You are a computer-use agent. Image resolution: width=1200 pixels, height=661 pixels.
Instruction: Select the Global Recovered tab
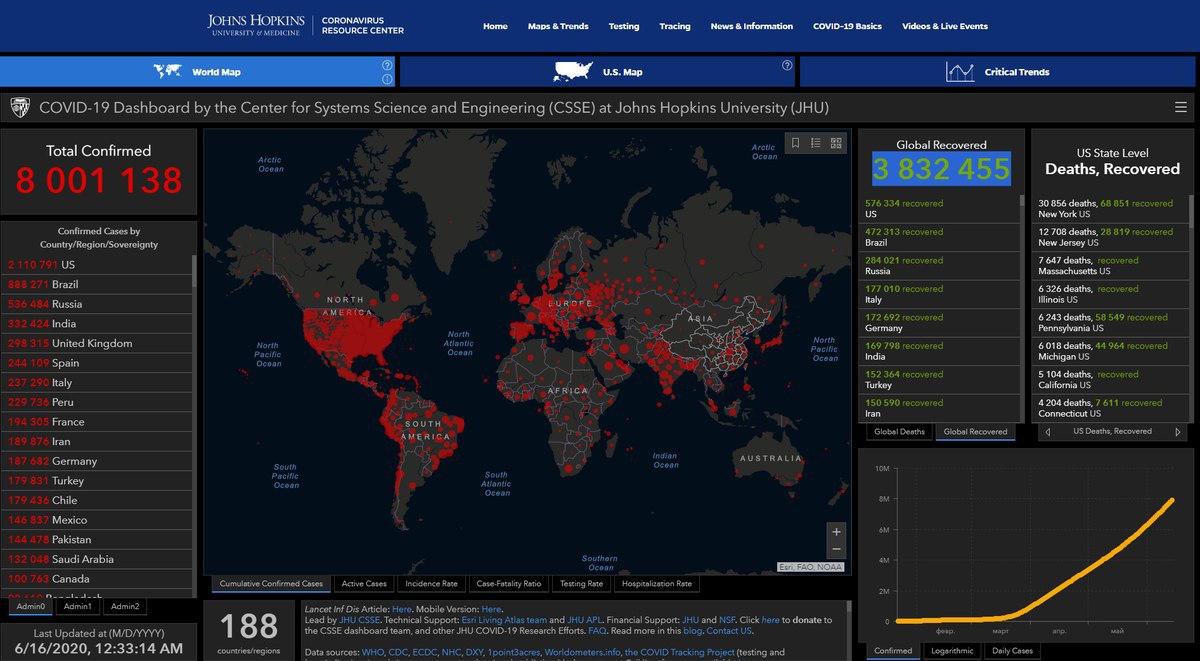pyautogui.click(x=975, y=432)
